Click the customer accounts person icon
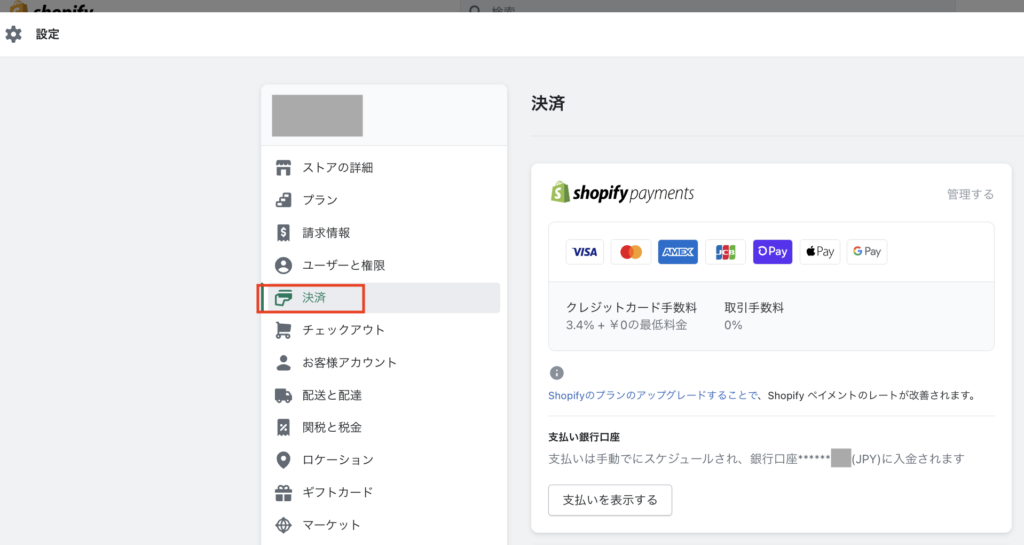The image size is (1024, 545). pyautogui.click(x=283, y=363)
